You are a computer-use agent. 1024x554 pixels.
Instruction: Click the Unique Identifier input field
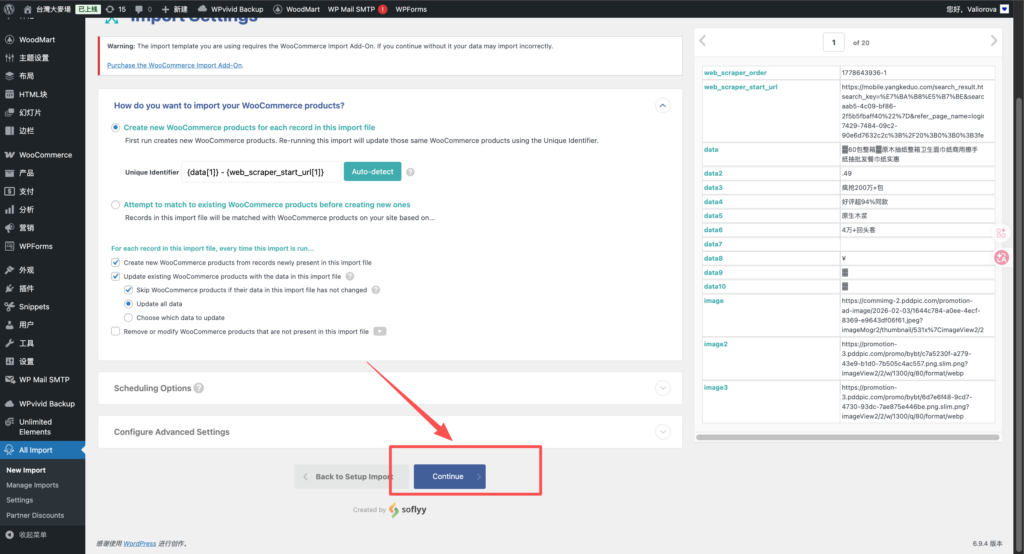[x=261, y=172]
